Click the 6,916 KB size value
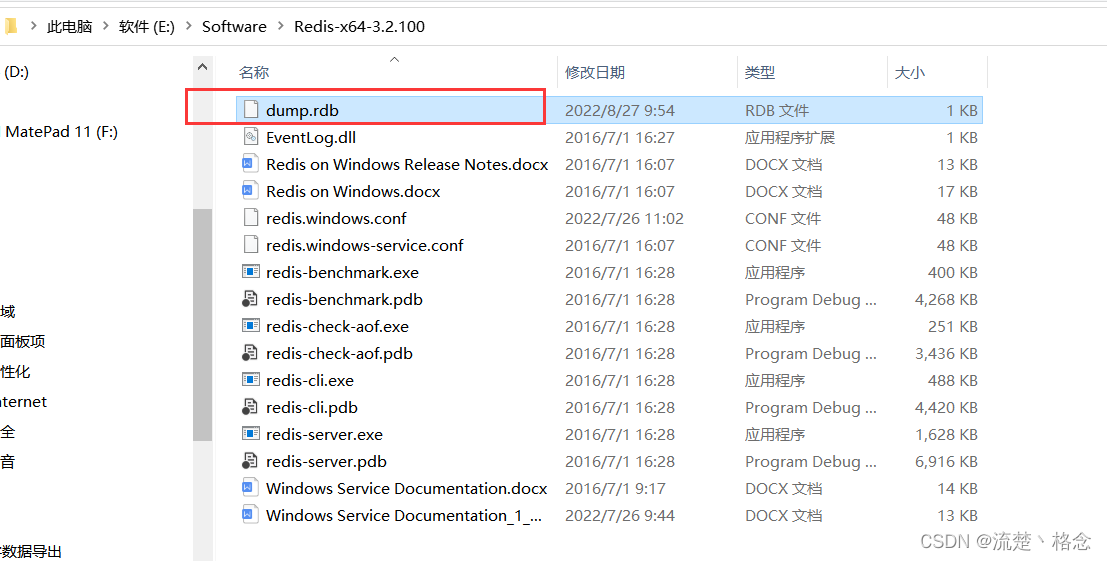 point(946,462)
